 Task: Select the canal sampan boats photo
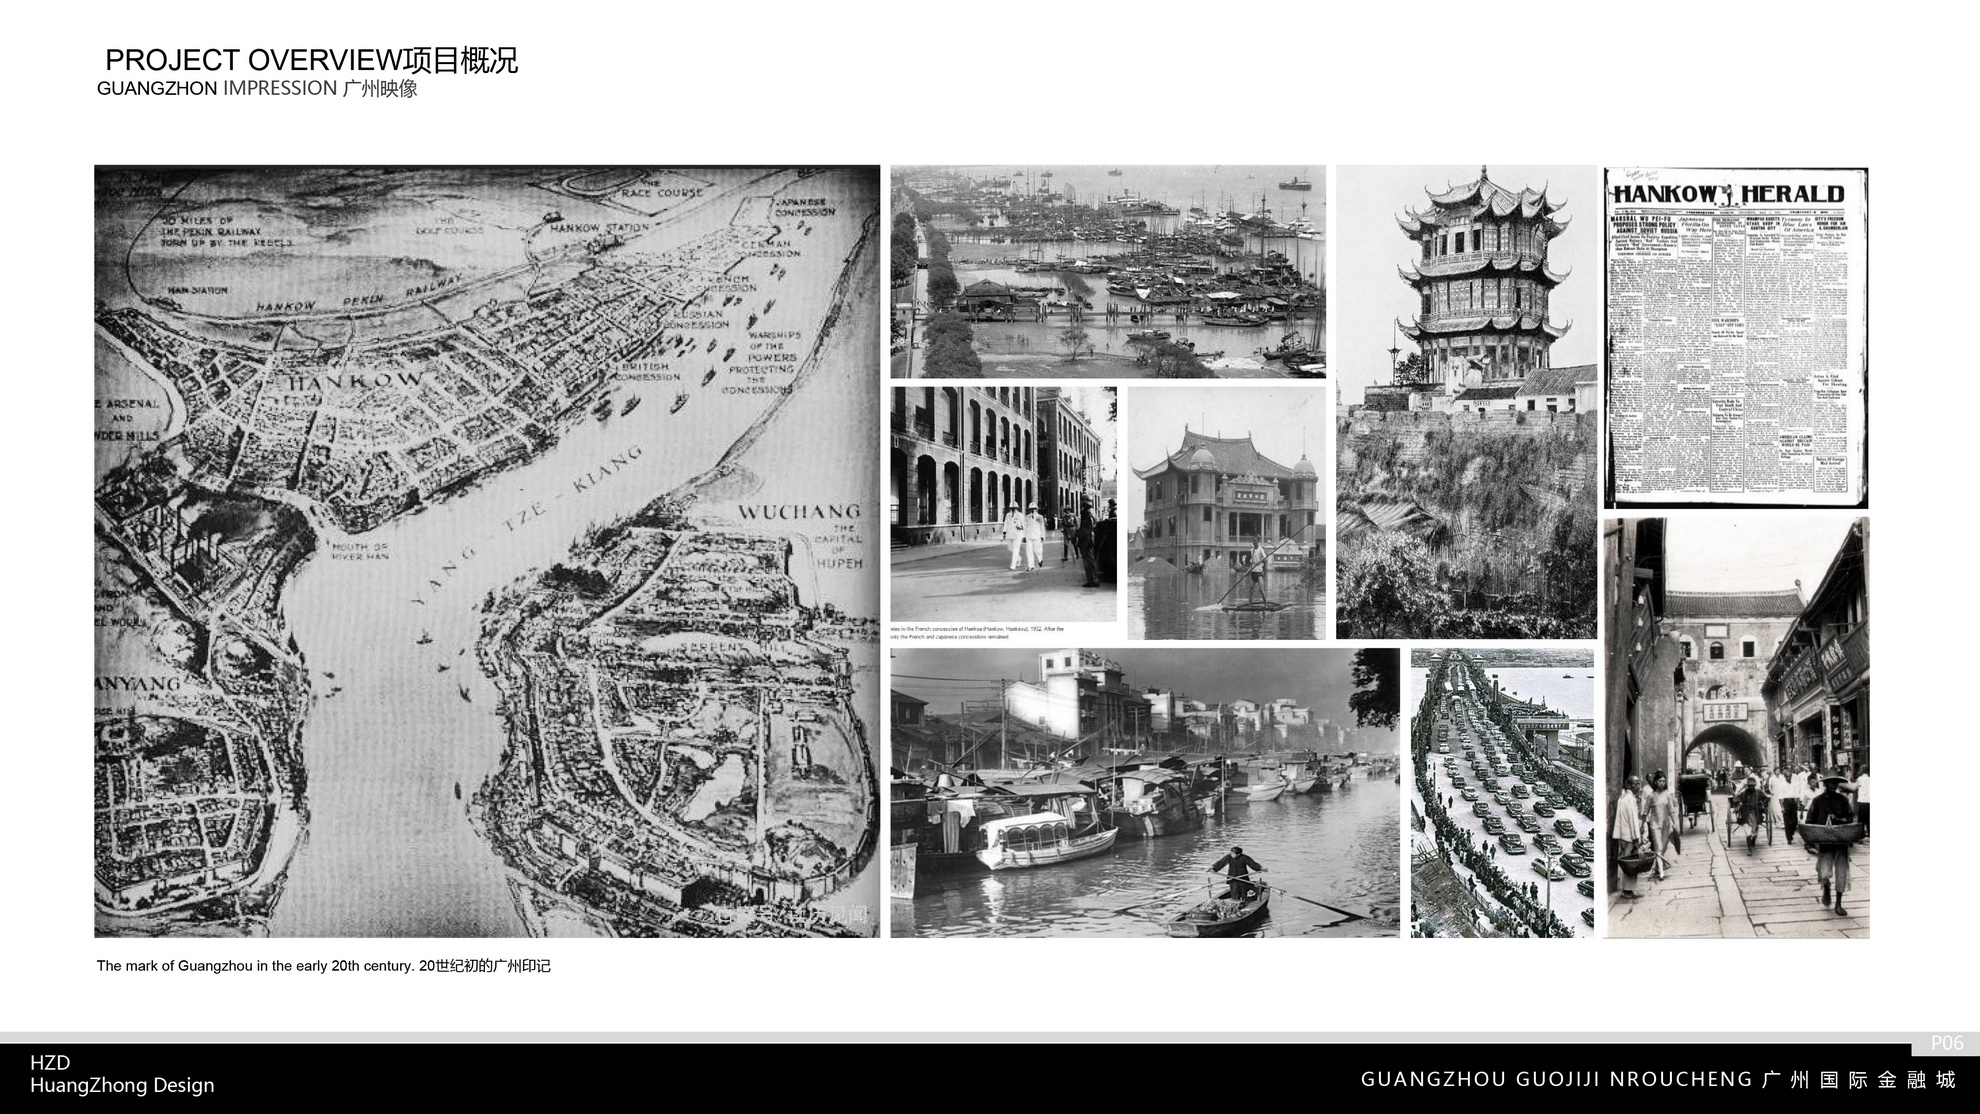tap(1145, 792)
